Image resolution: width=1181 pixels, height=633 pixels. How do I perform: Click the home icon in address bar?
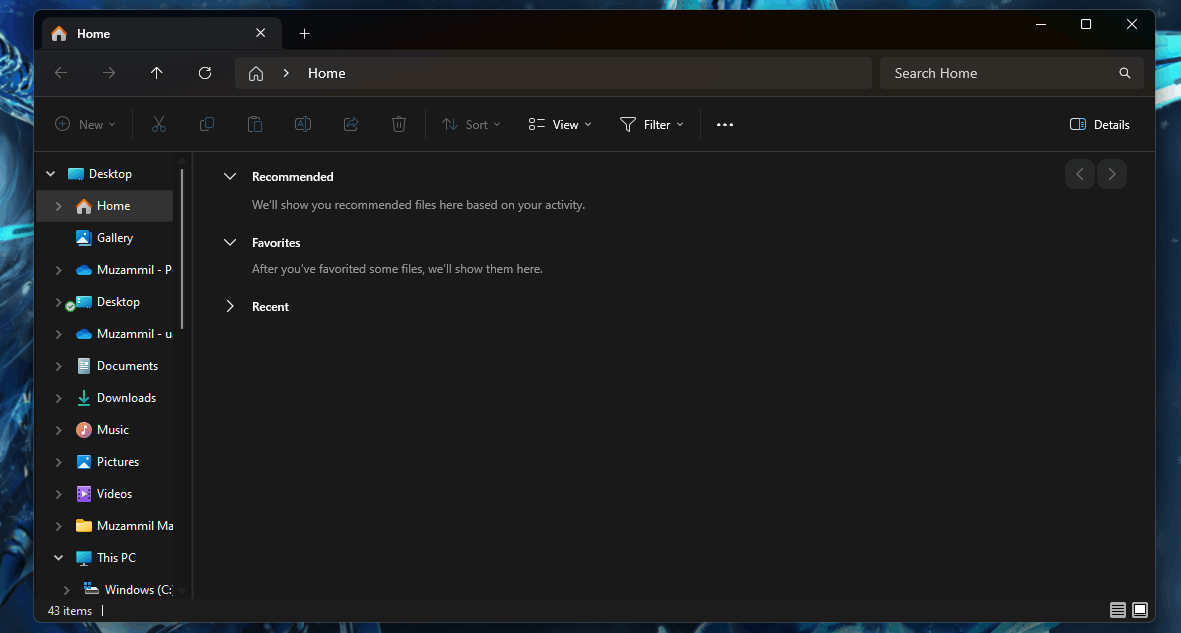coord(256,73)
